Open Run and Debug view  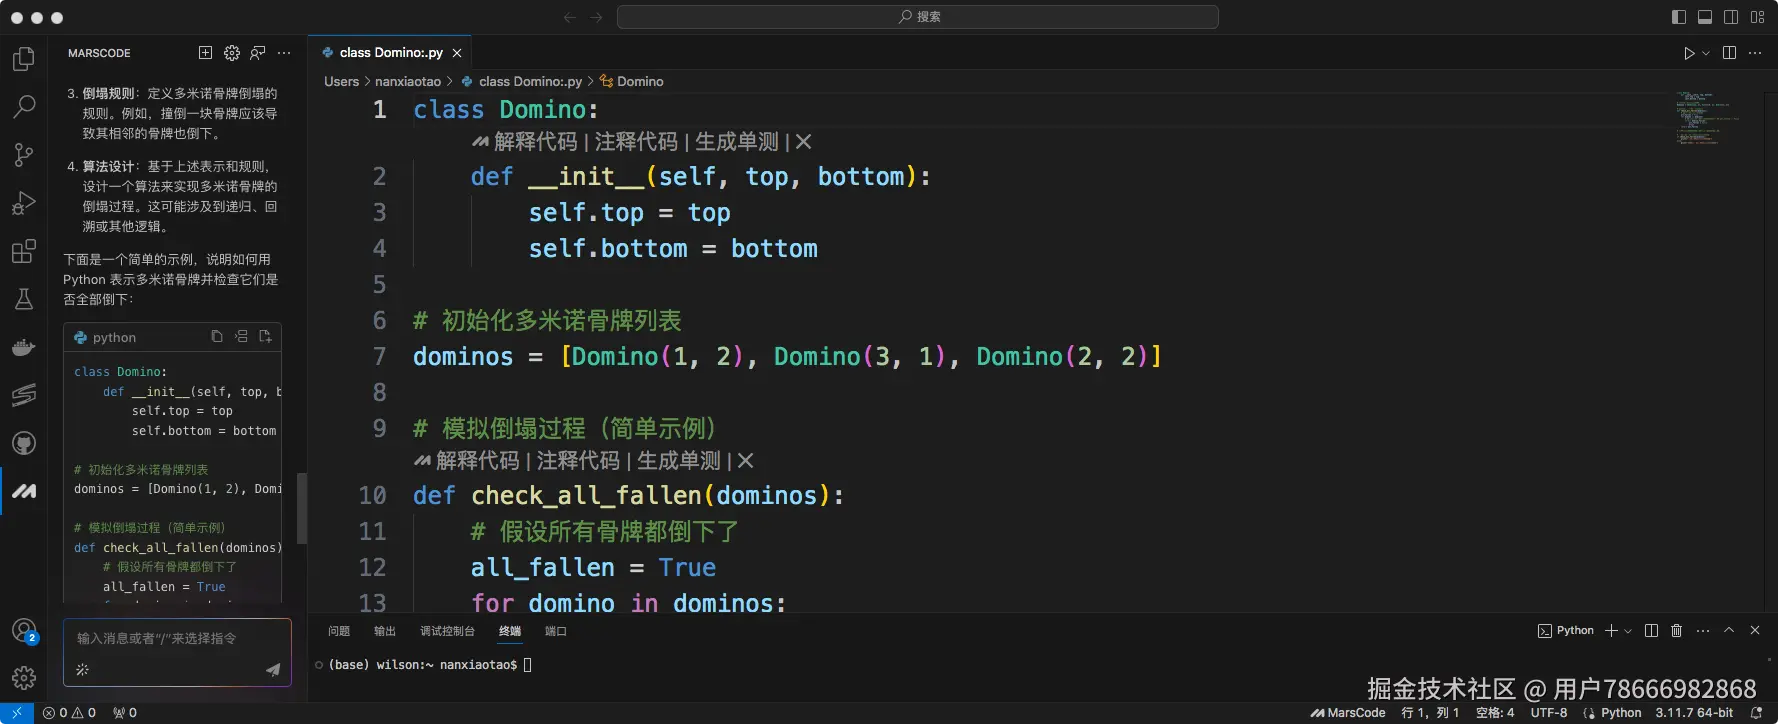[24, 203]
